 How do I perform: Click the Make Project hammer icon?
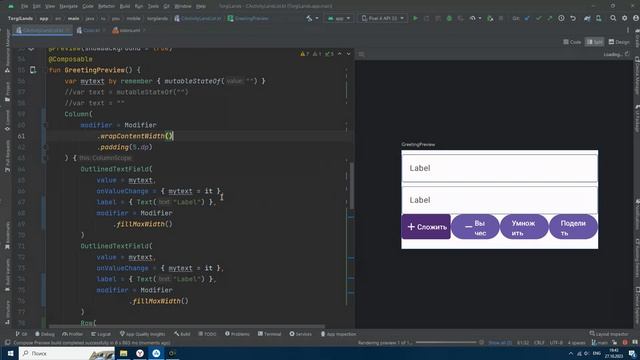tap(309, 18)
